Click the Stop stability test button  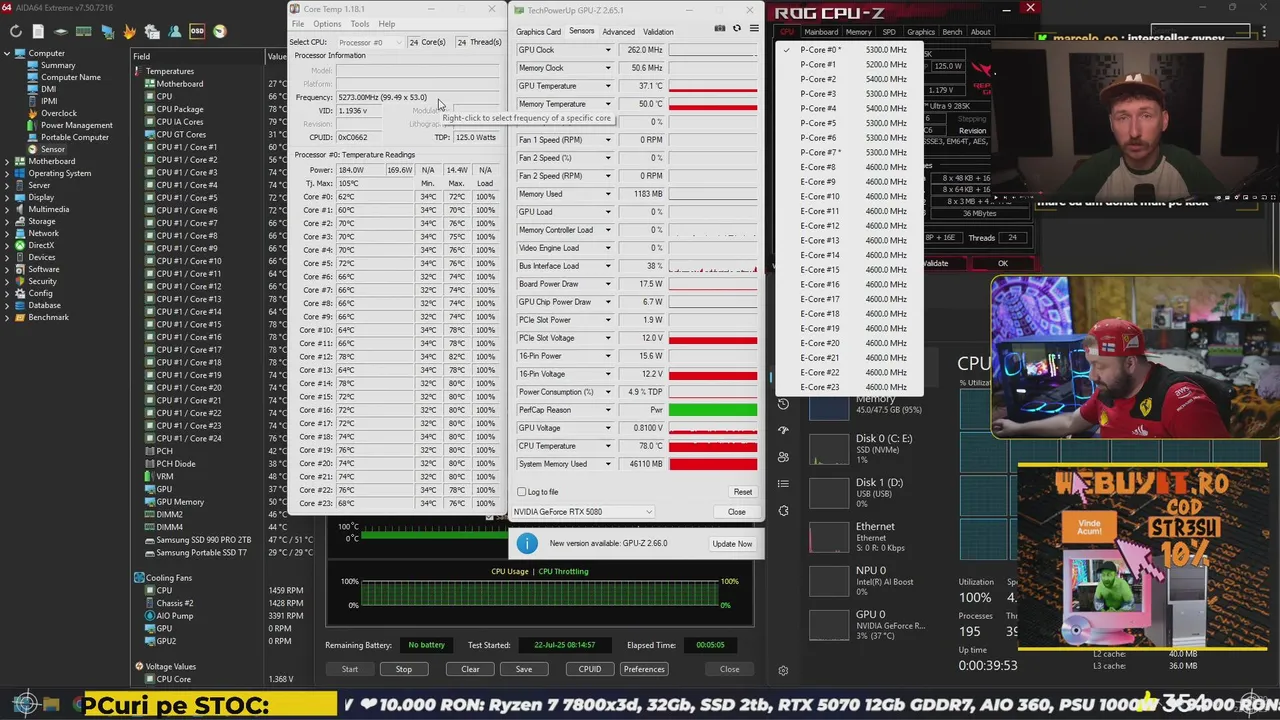(403, 669)
